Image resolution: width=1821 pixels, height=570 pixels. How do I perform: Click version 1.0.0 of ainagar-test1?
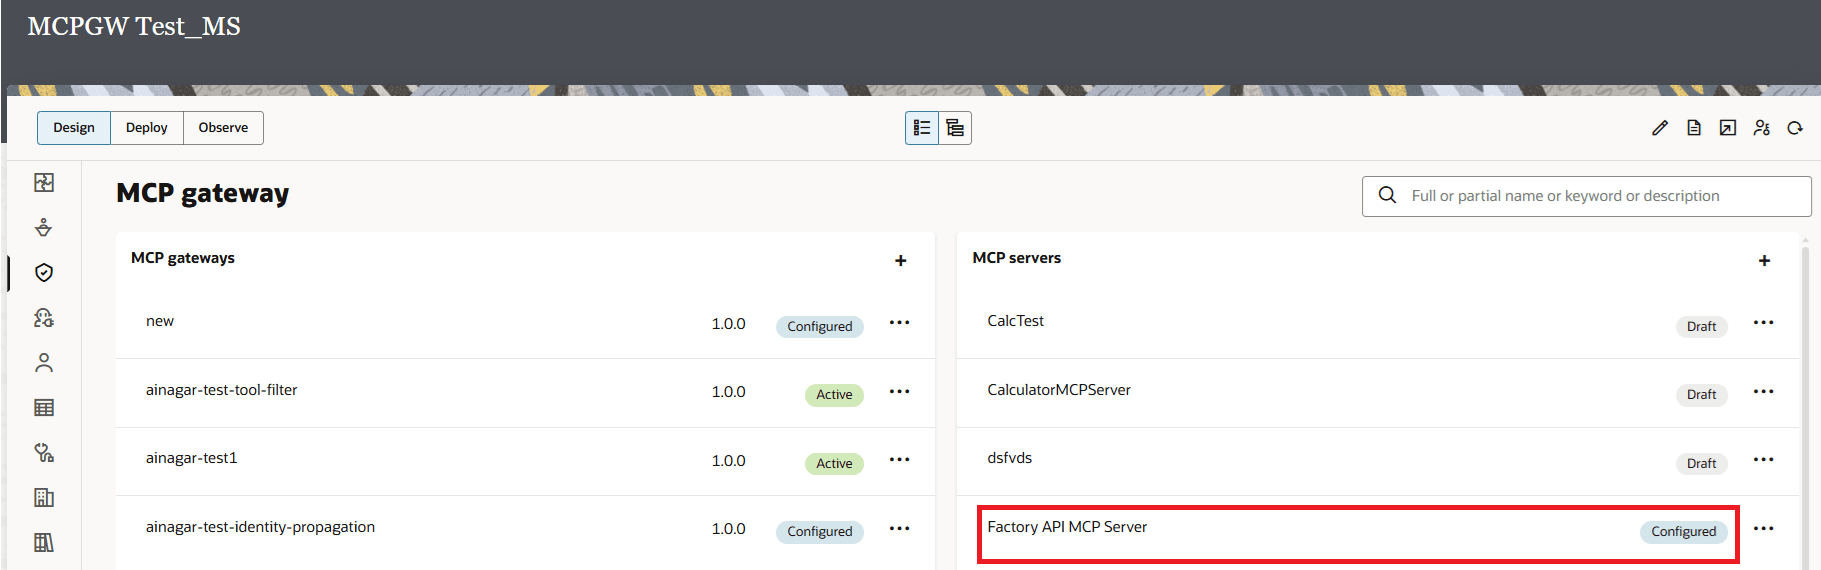click(x=729, y=461)
